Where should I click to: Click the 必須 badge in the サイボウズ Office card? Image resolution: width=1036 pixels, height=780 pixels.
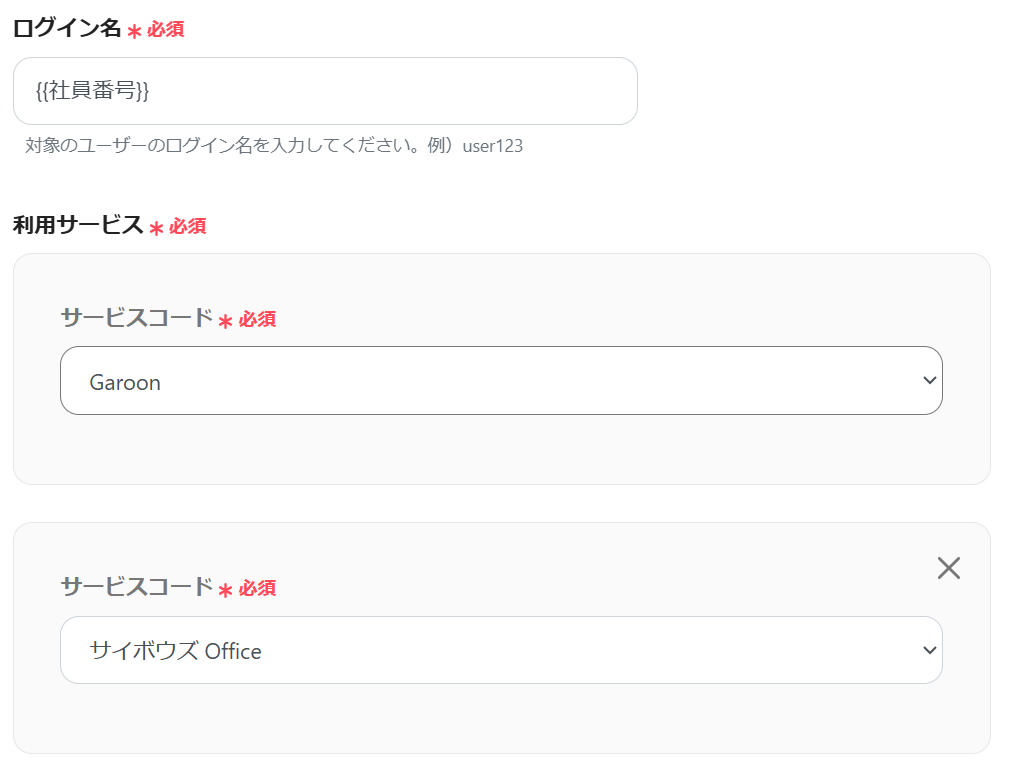[x=257, y=588]
